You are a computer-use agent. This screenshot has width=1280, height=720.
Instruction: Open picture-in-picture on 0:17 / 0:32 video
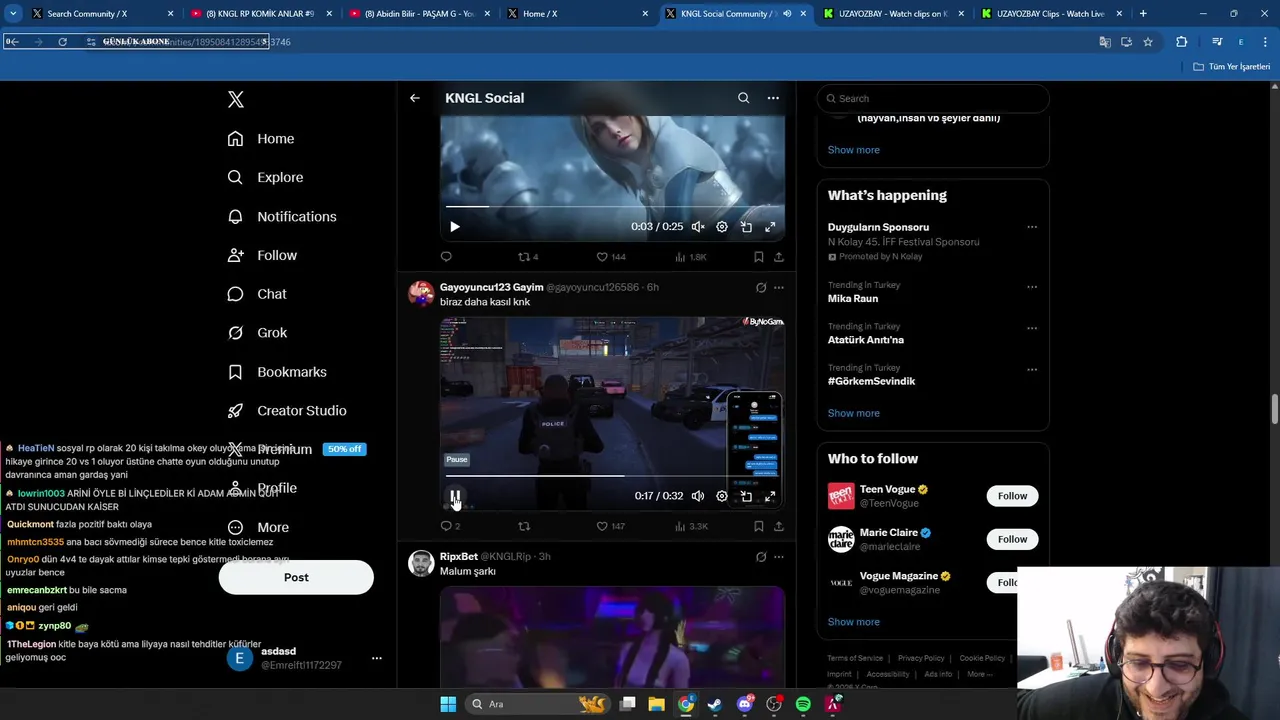click(x=746, y=496)
